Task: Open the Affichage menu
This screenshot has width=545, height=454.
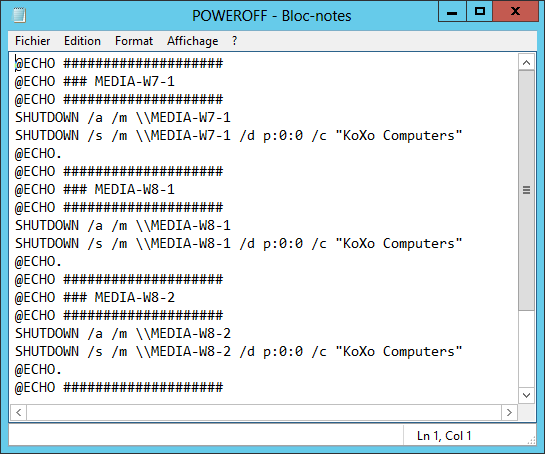Action: tap(193, 41)
